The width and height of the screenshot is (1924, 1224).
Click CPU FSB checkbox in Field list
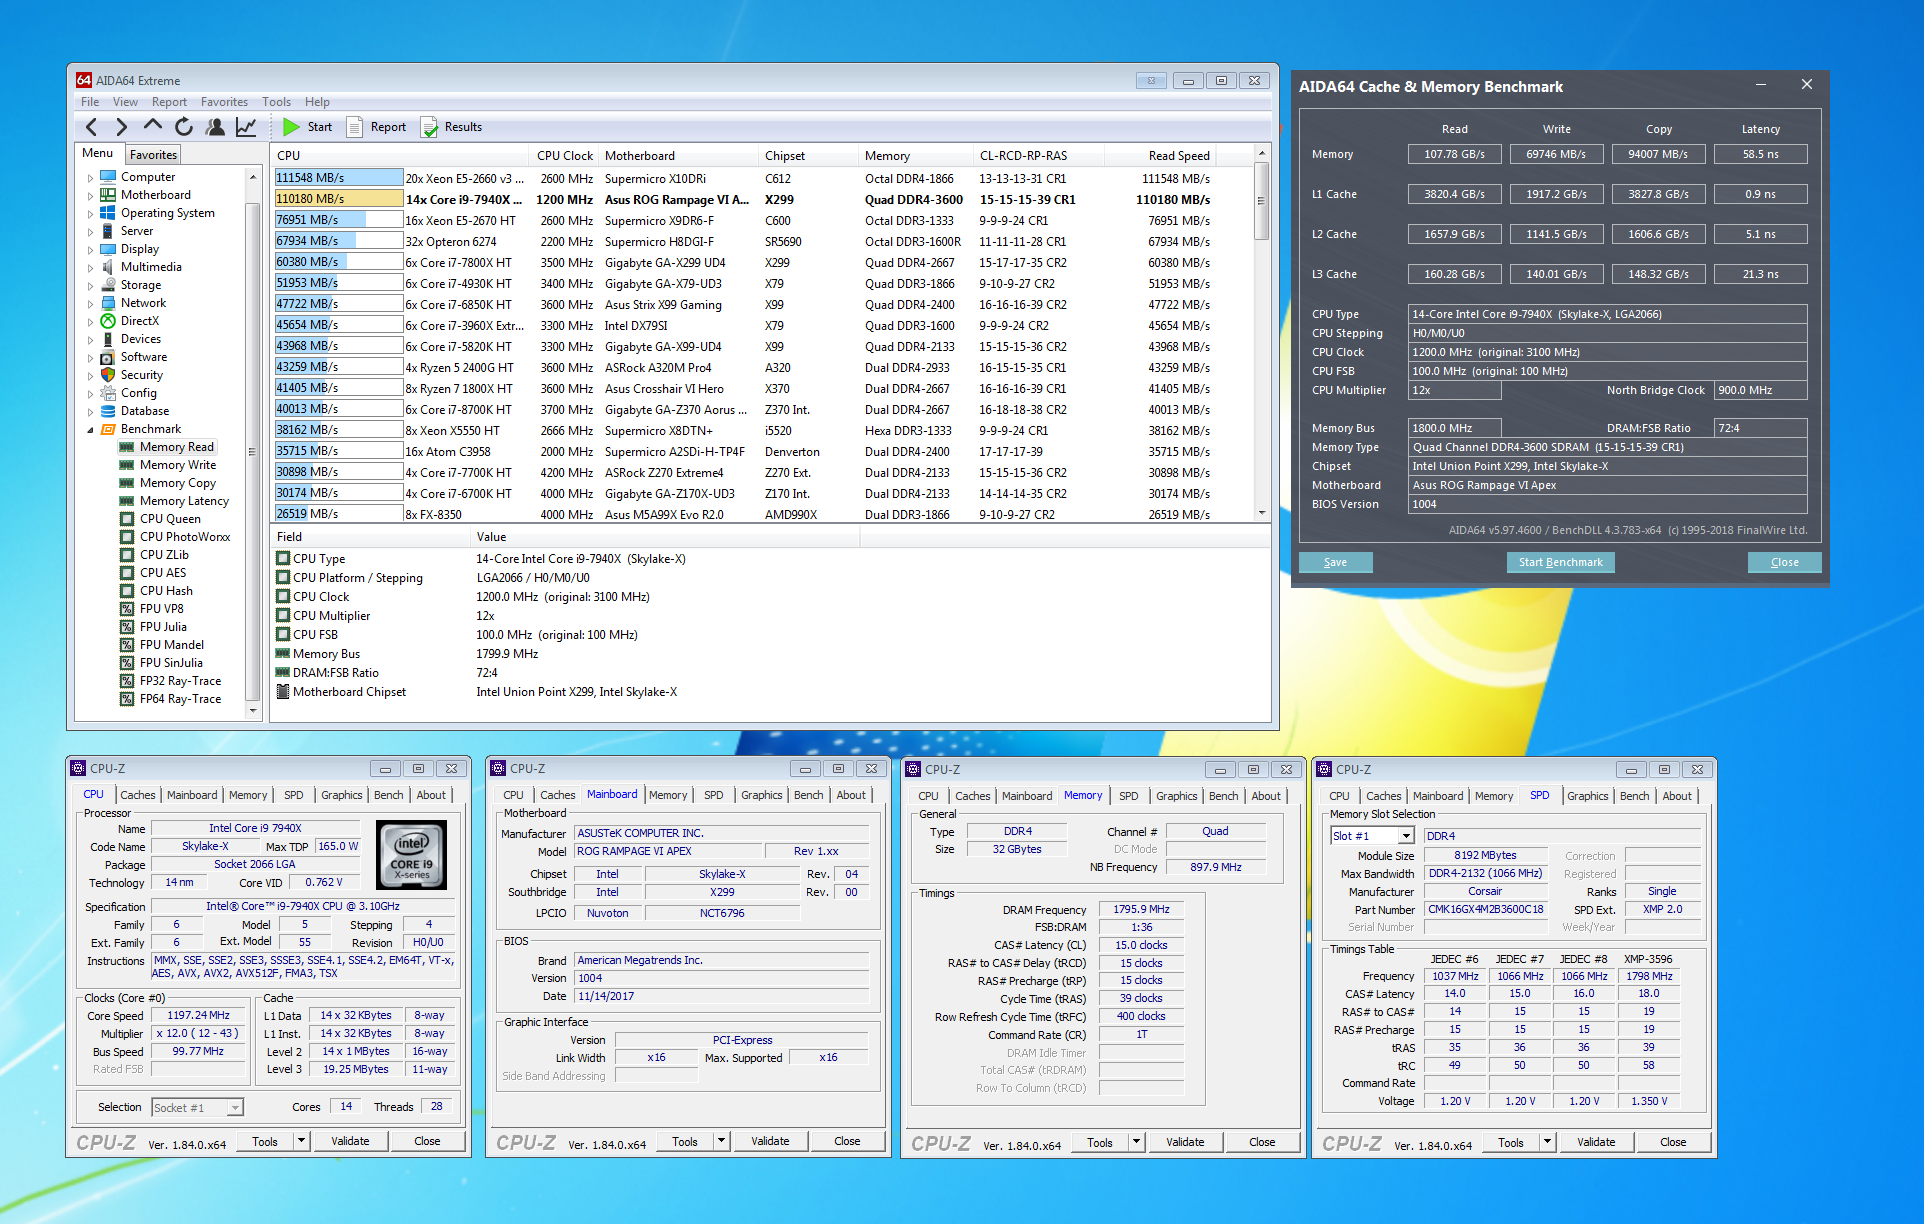point(283,635)
